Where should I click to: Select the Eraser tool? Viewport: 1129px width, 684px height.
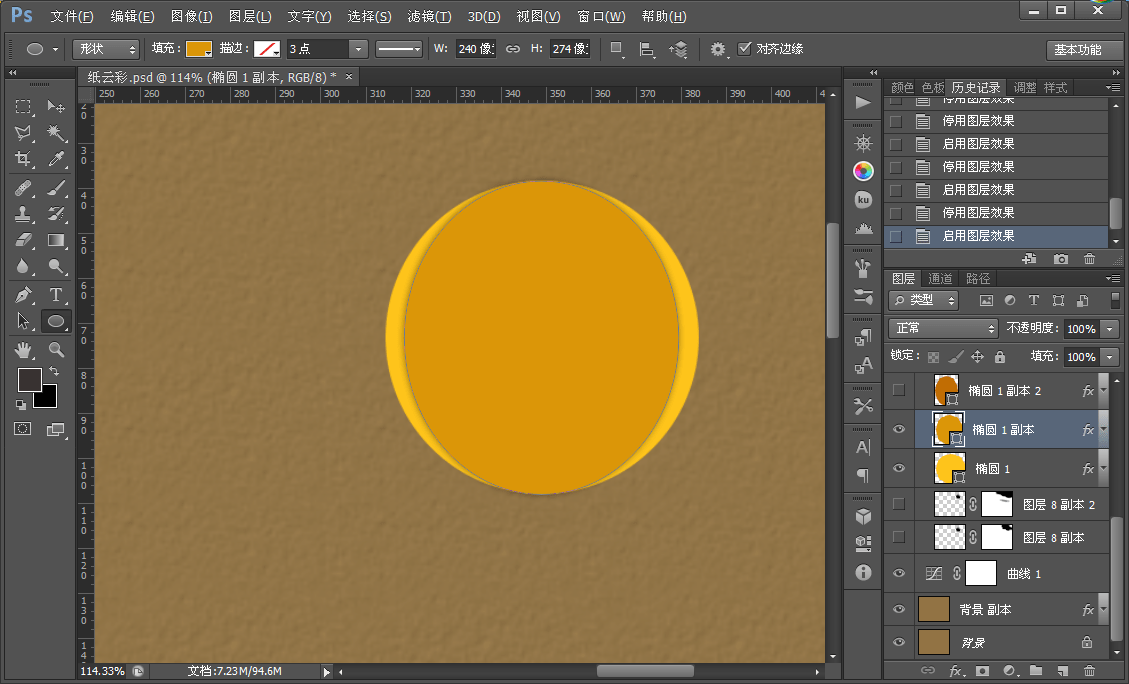point(23,240)
